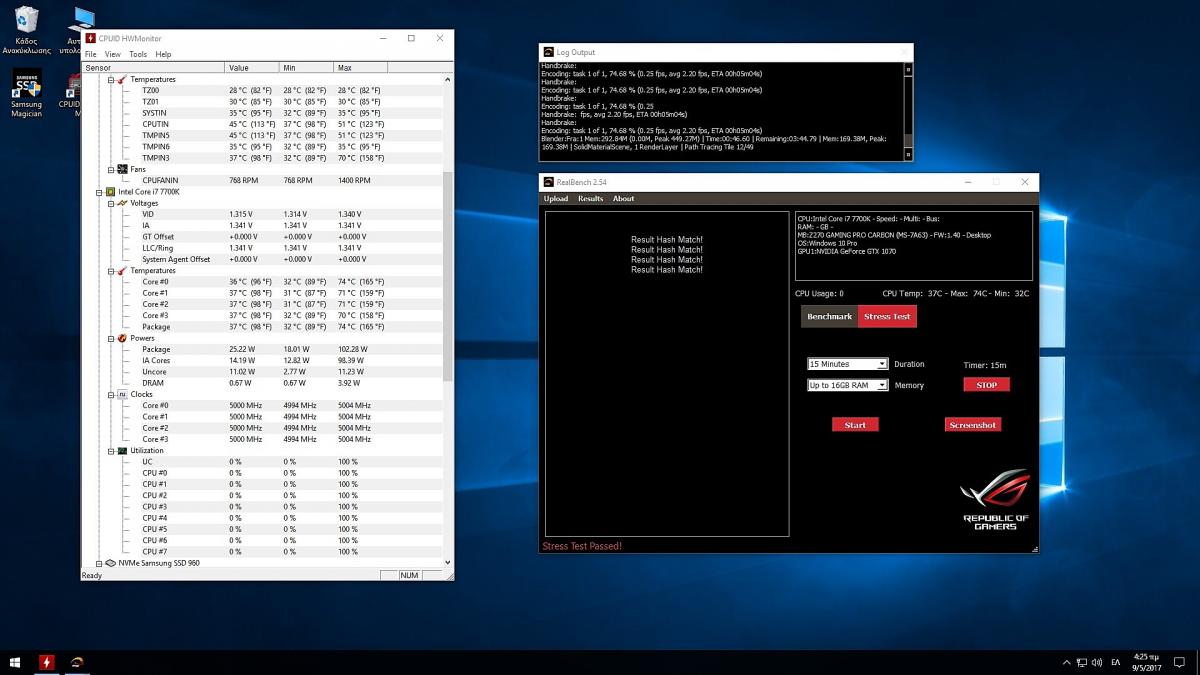Image resolution: width=1200 pixels, height=675 pixels.
Task: Expand the NVMe Samsung SSD 960 node
Action: coord(99,563)
